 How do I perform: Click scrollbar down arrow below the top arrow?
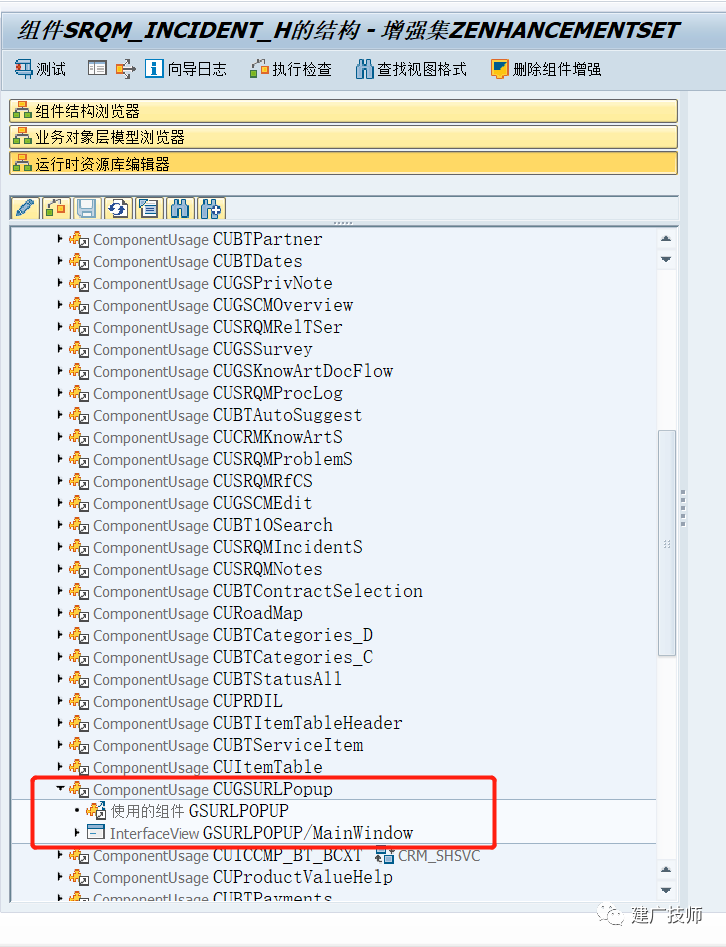point(666,259)
